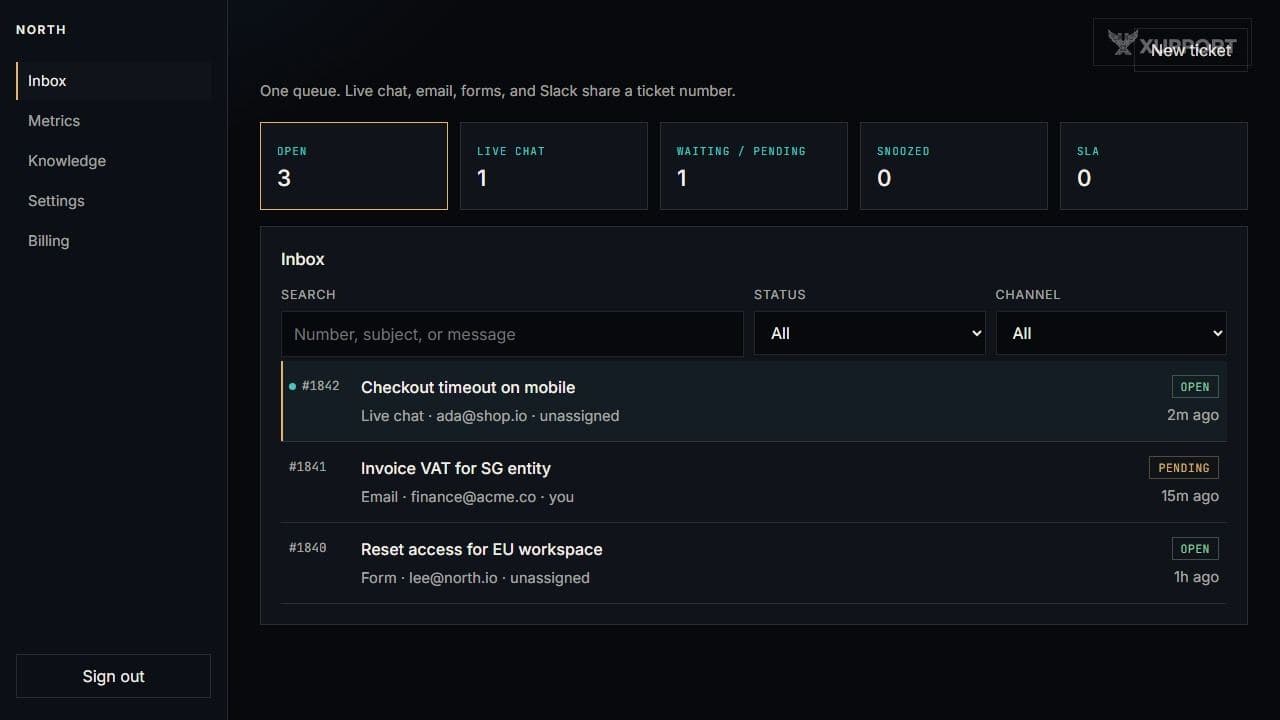Click the "2m ago" timestamp

pos(1193,415)
